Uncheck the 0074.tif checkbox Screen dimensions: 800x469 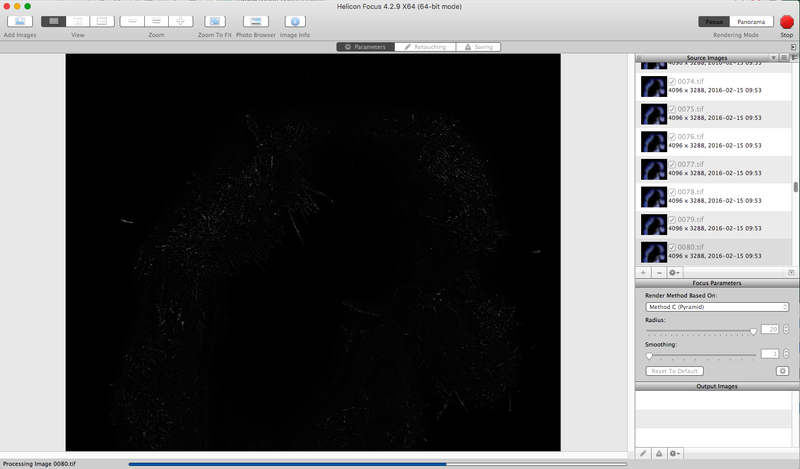672,82
